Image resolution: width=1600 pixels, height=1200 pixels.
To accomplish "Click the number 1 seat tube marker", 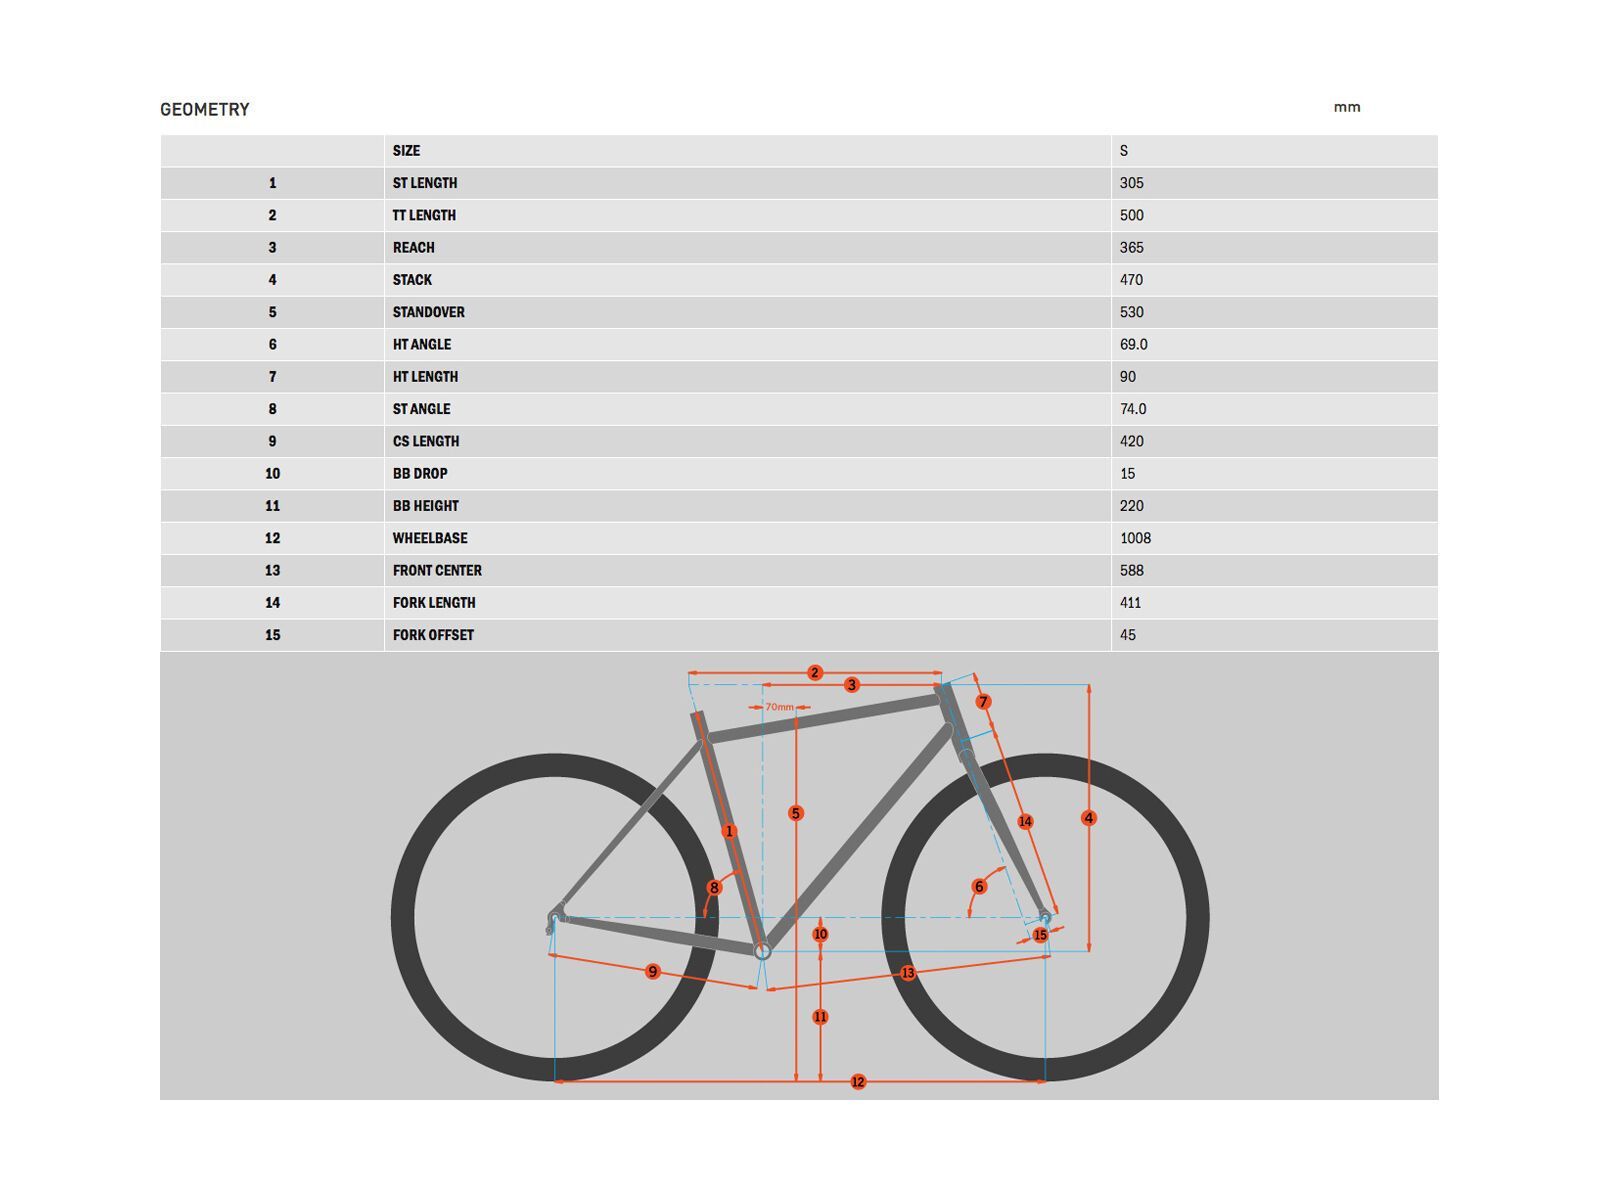I will 729,831.
